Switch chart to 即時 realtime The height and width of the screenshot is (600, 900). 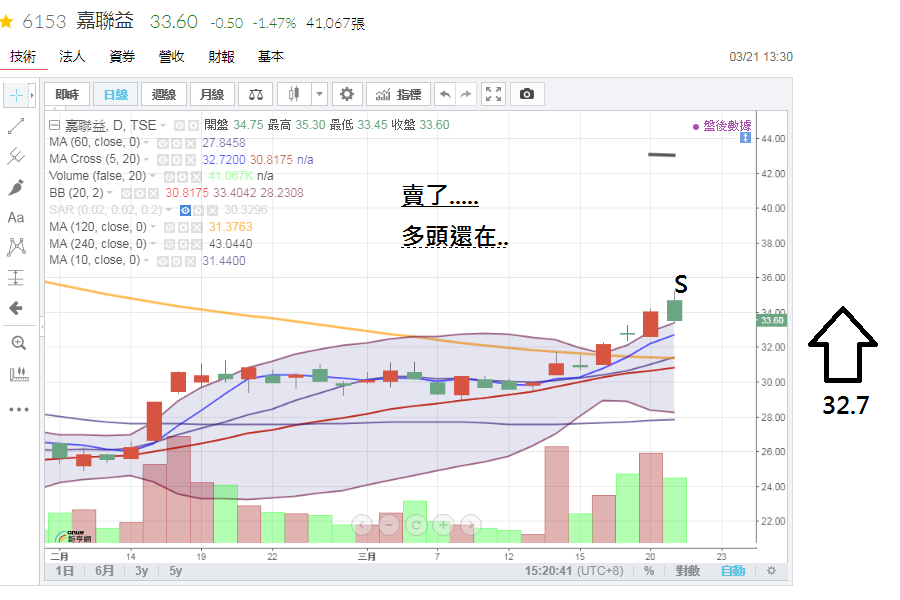67,95
